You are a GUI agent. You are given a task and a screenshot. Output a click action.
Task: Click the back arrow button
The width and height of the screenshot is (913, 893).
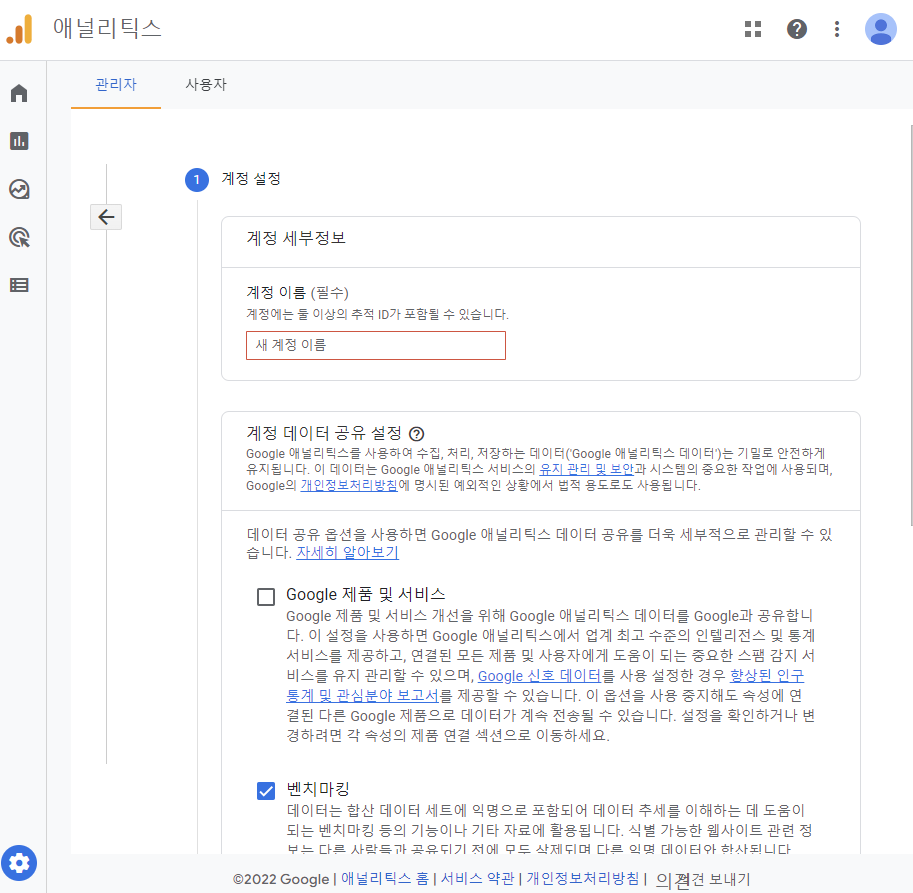(x=106, y=217)
